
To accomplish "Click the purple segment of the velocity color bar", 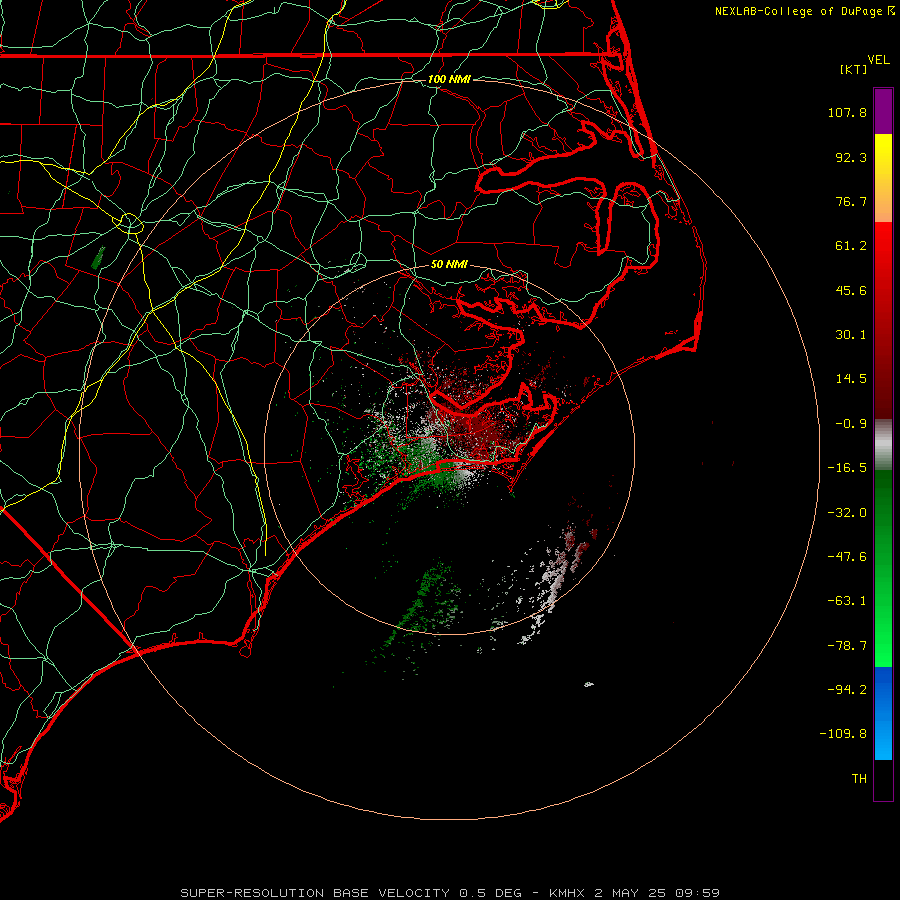I will click(883, 111).
